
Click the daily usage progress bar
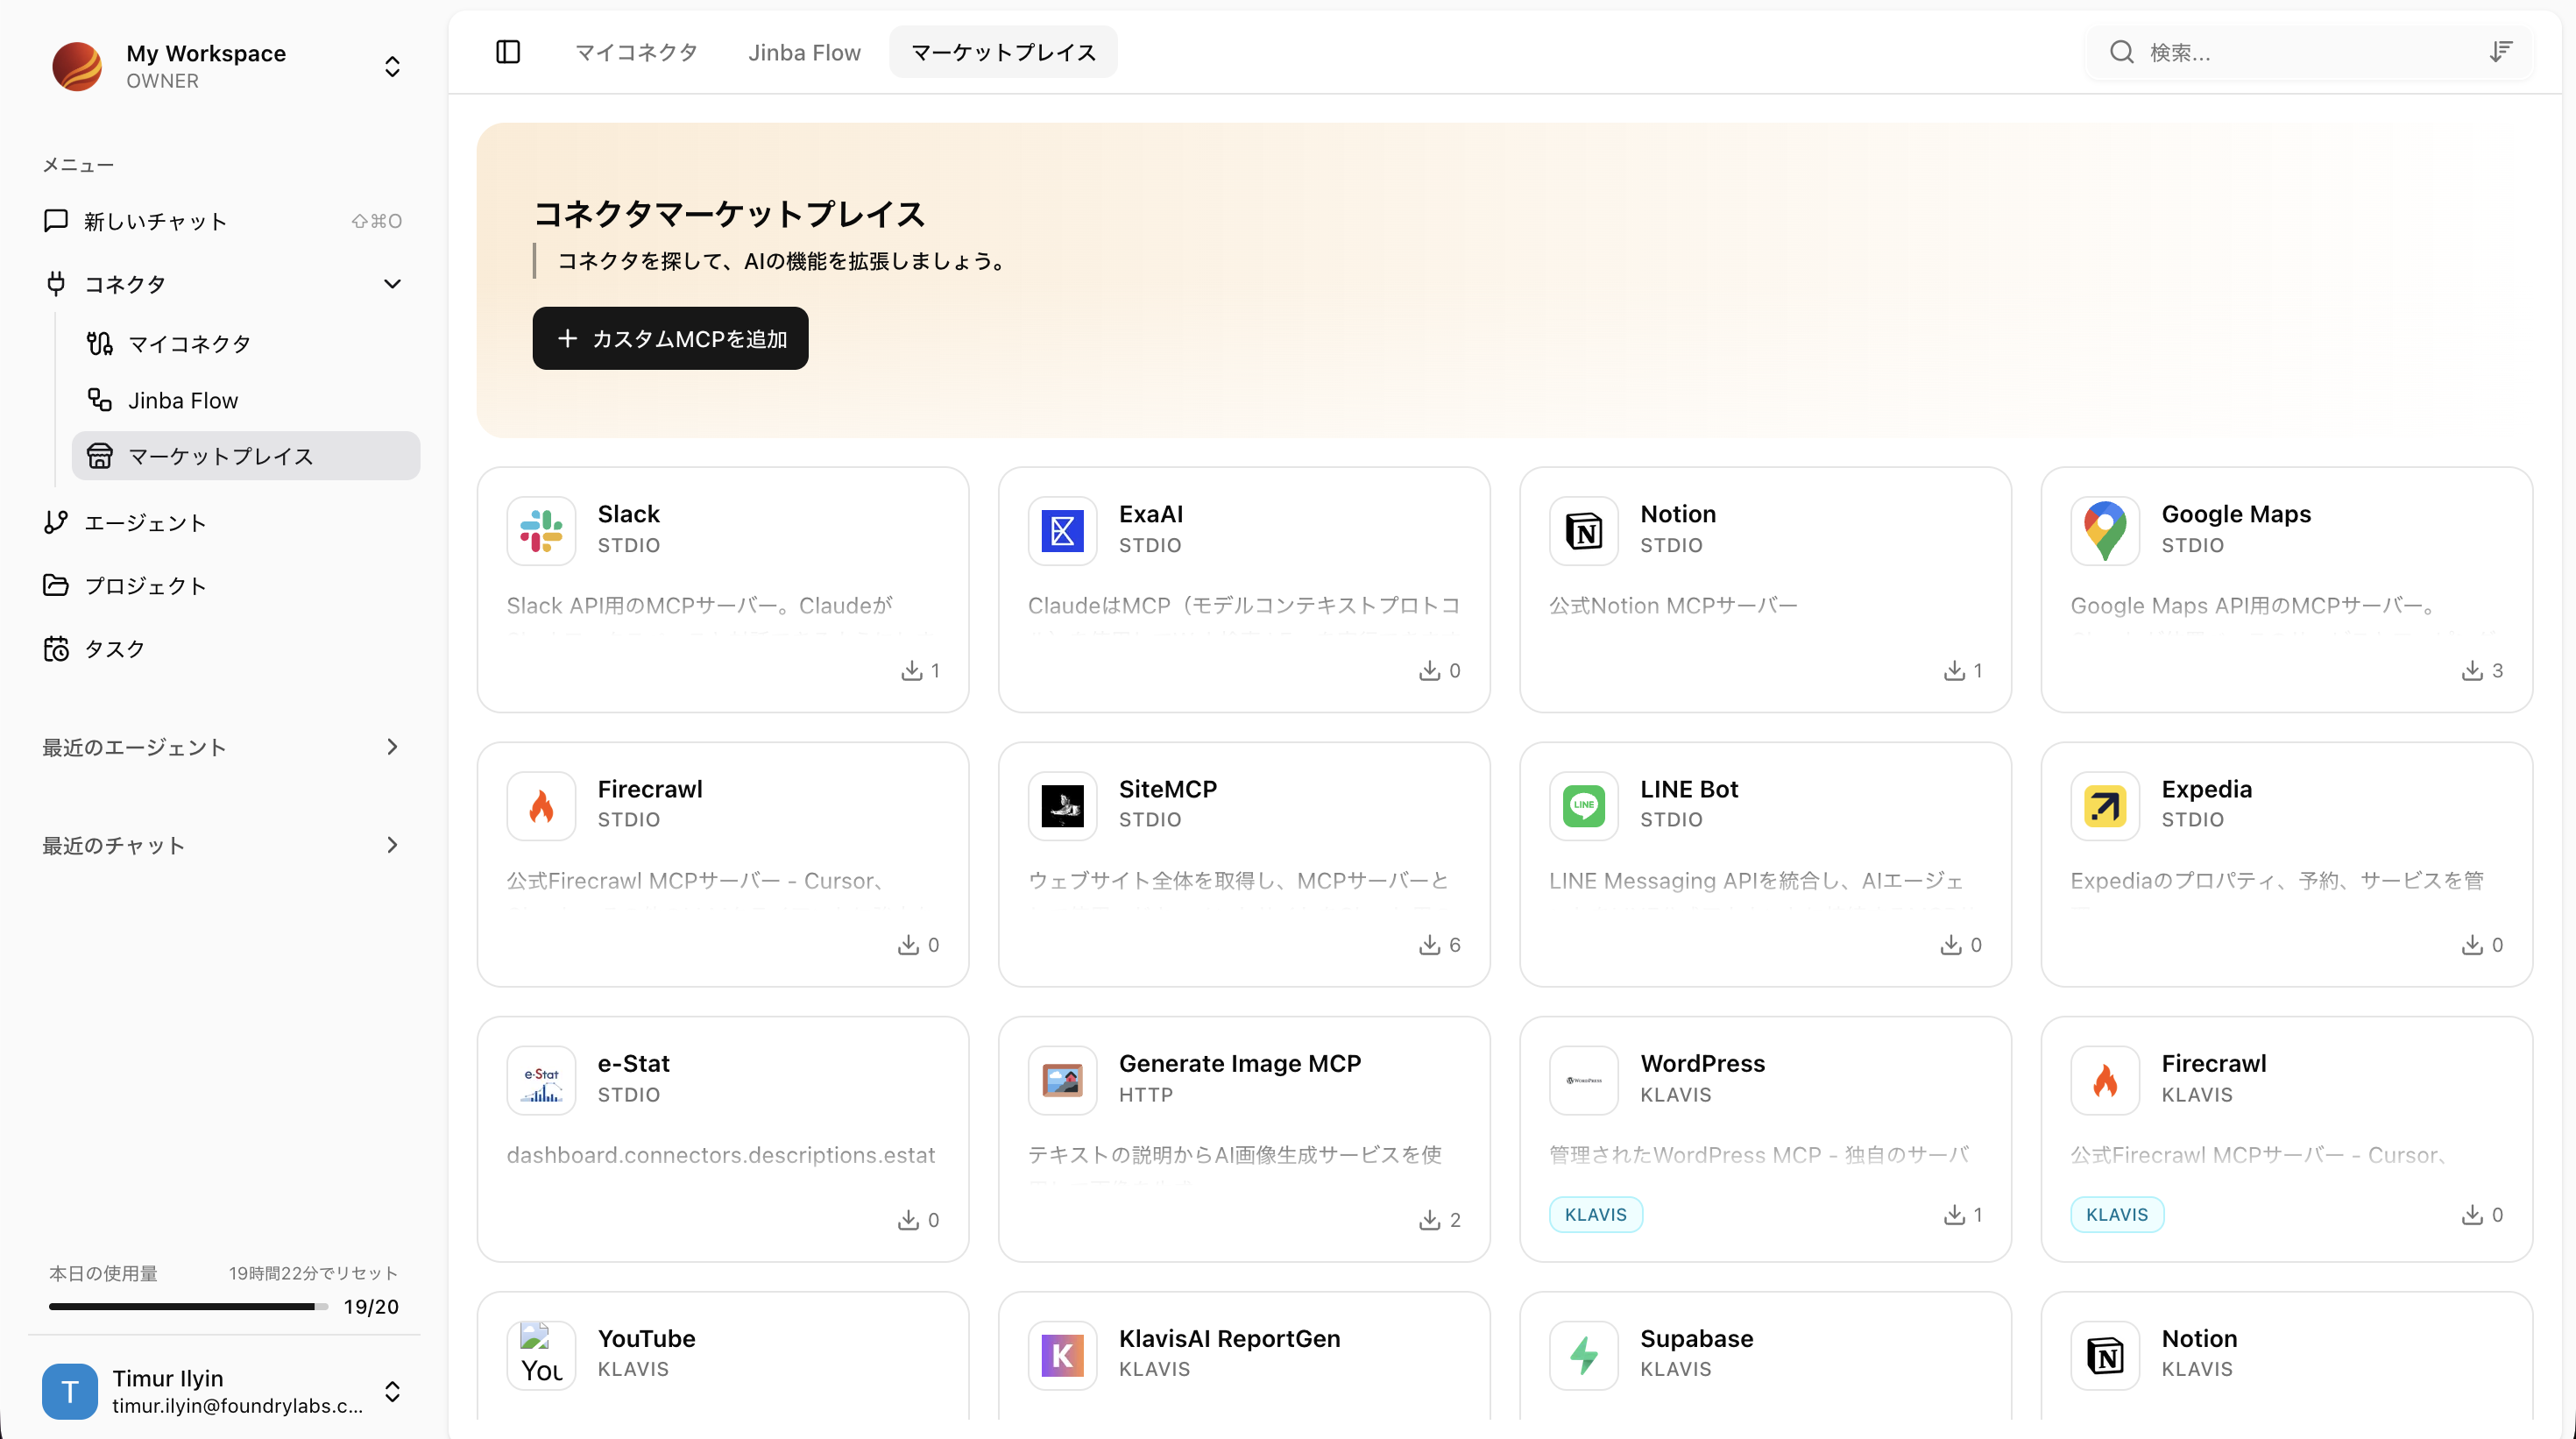coord(188,1307)
